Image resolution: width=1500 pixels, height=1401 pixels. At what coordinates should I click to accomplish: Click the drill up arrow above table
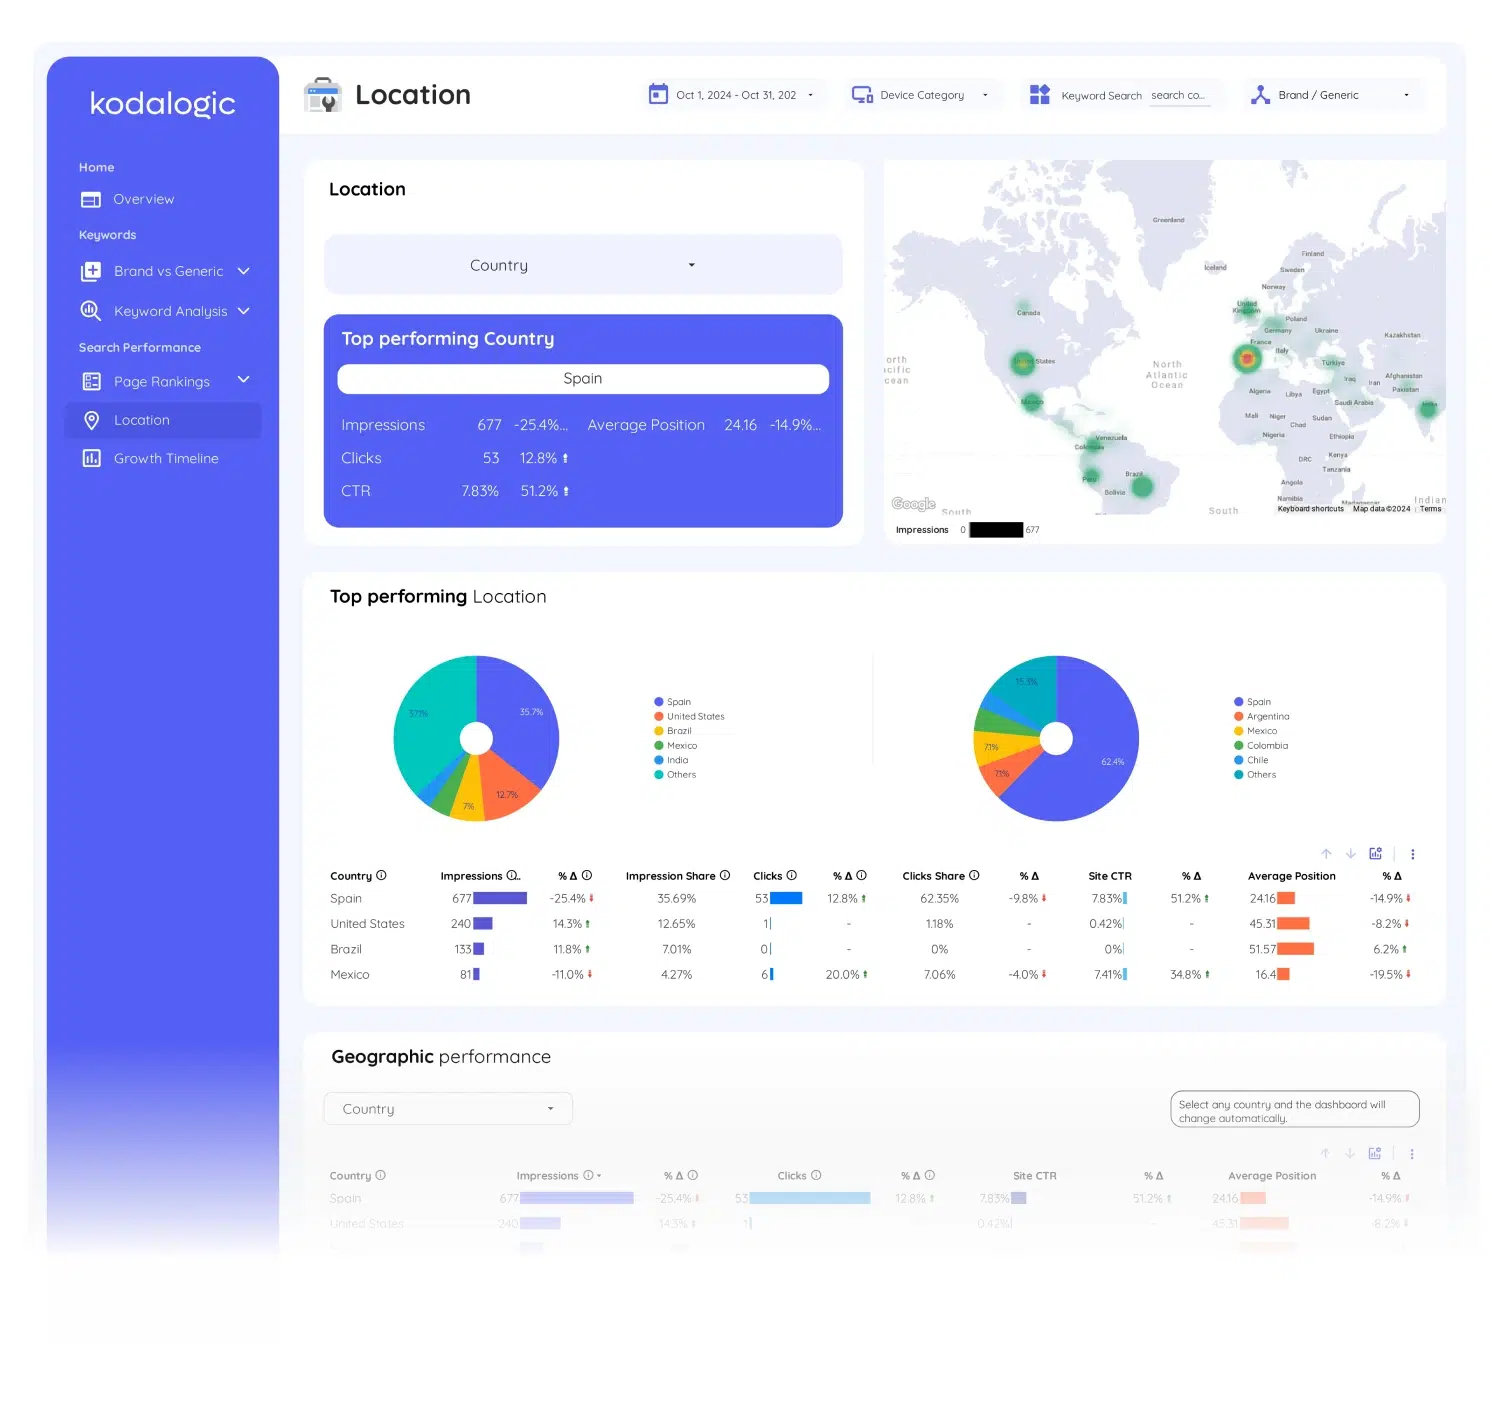pyautogui.click(x=1326, y=854)
